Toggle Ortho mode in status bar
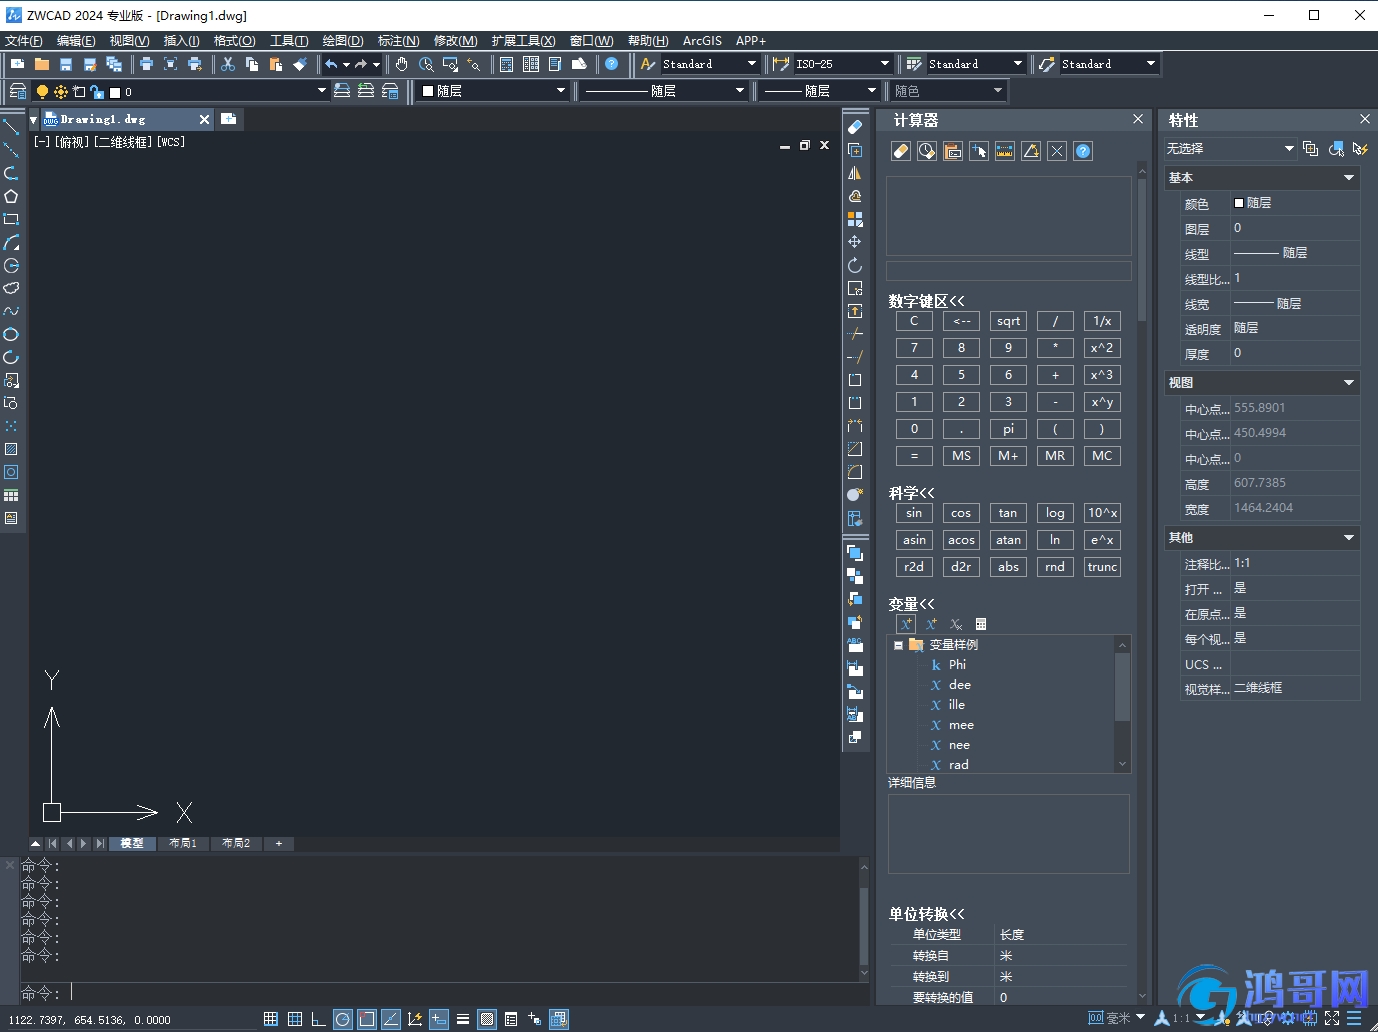This screenshot has height=1032, width=1378. [319, 1019]
